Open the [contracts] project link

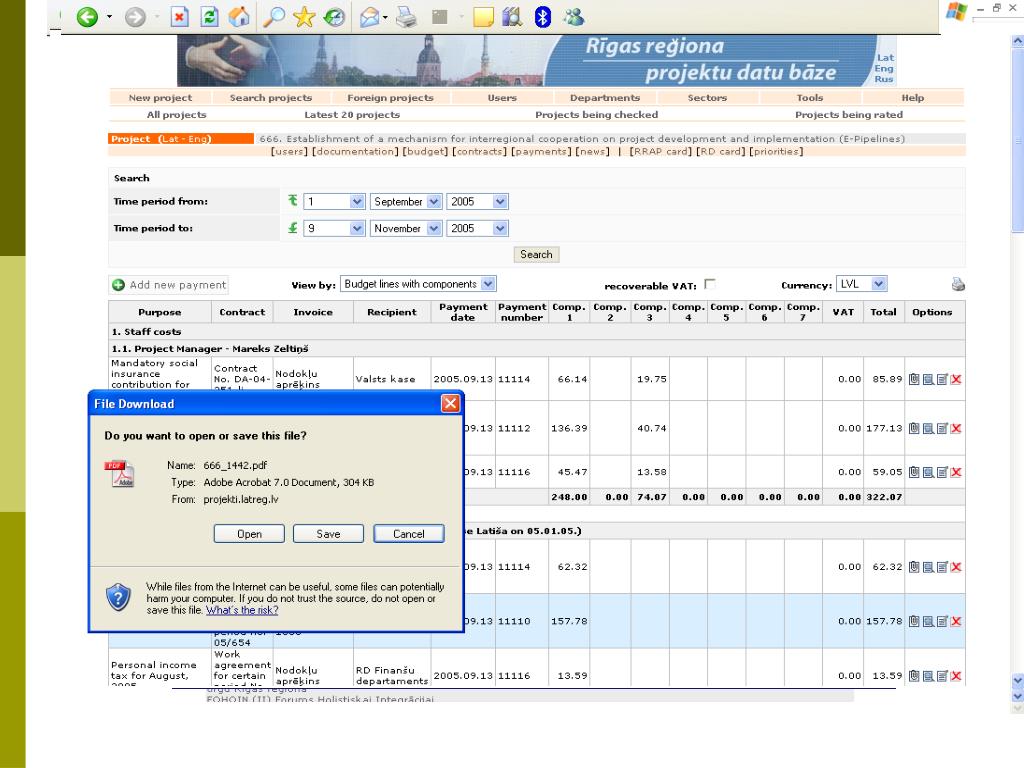point(480,152)
